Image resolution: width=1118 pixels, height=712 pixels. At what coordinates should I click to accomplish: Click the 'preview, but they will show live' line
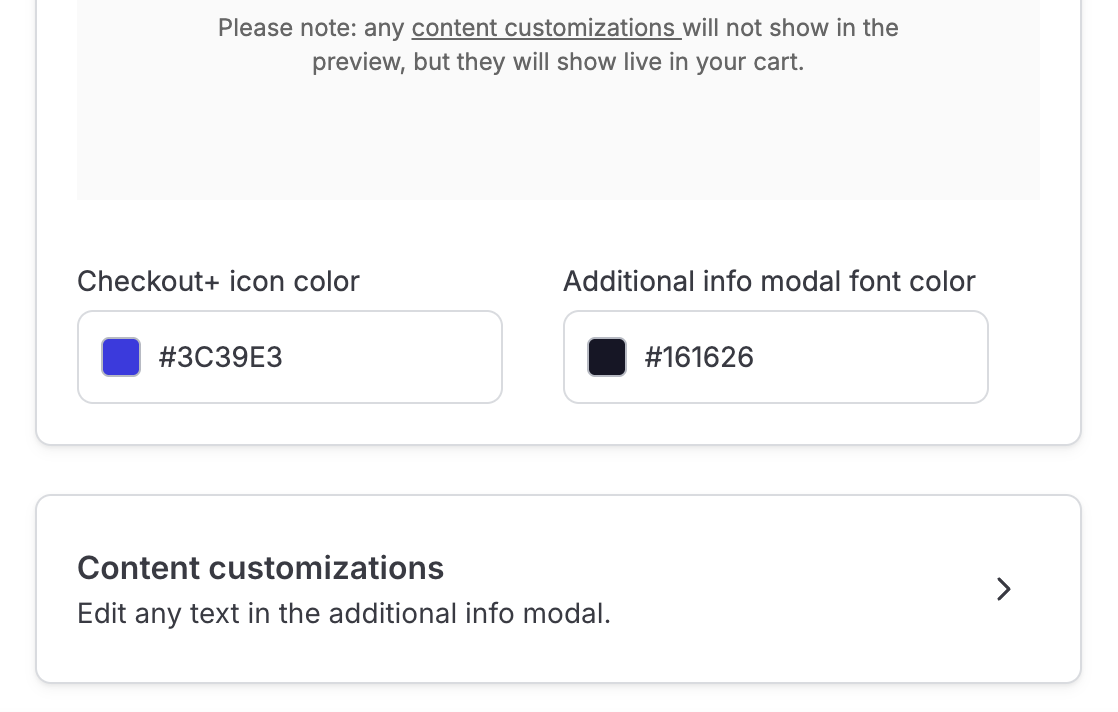(557, 62)
